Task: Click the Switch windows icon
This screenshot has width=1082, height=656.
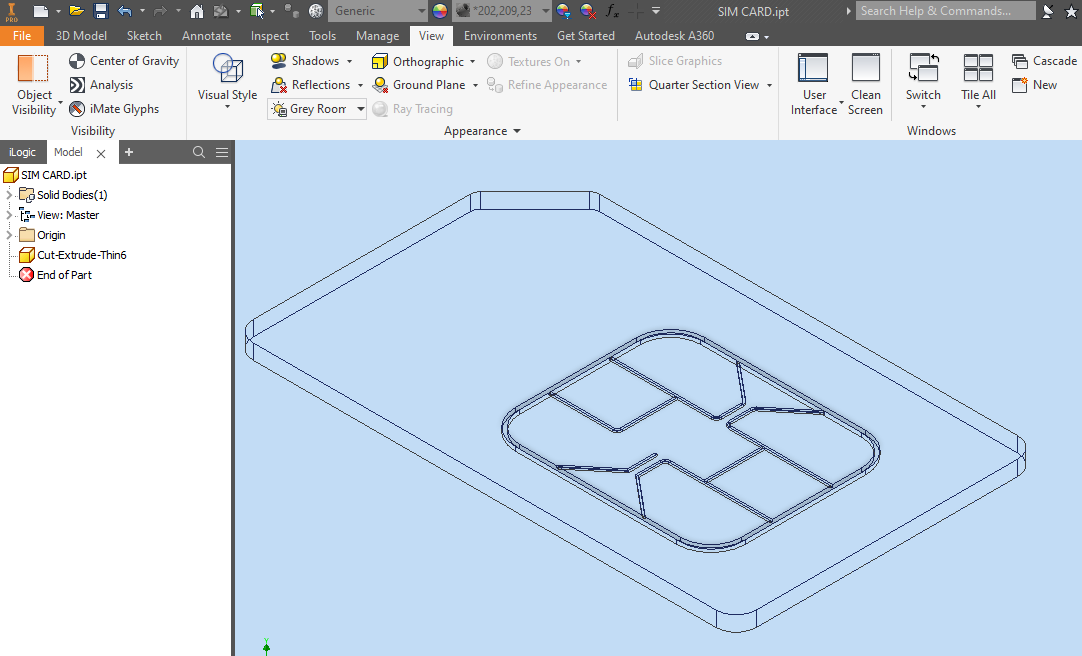Action: tap(923, 68)
